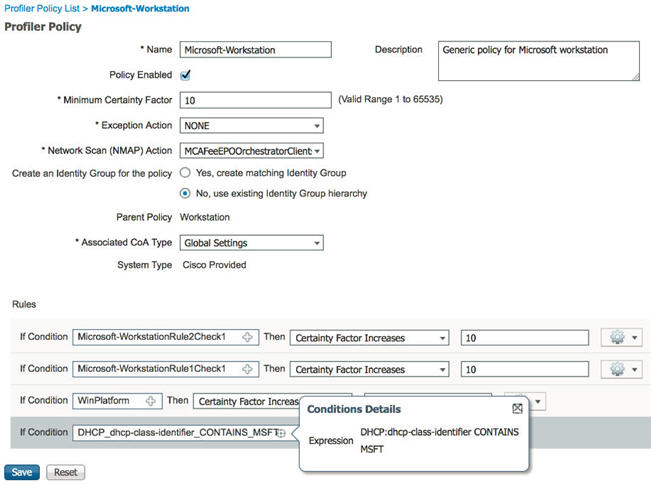651x485 pixels.
Task: Uncheck the Policy Enabled checkbox
Action: pyautogui.click(x=185, y=75)
